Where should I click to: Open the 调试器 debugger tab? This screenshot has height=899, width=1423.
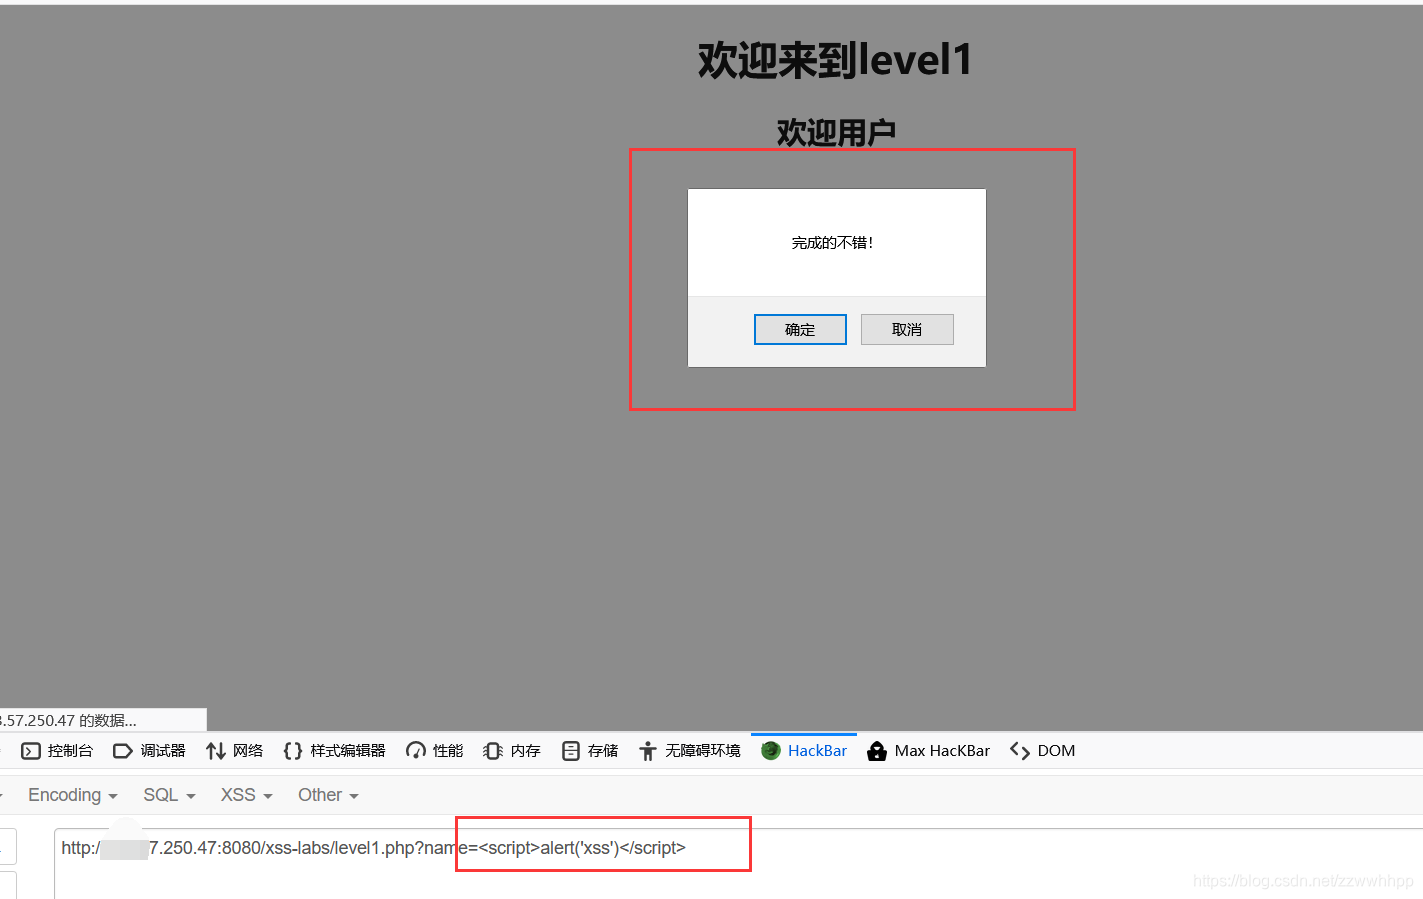click(x=150, y=751)
